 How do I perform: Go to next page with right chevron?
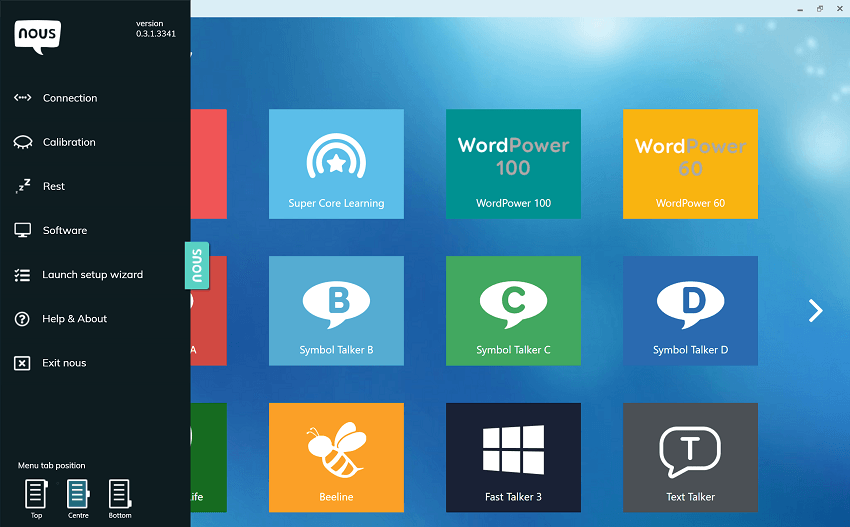(x=816, y=311)
